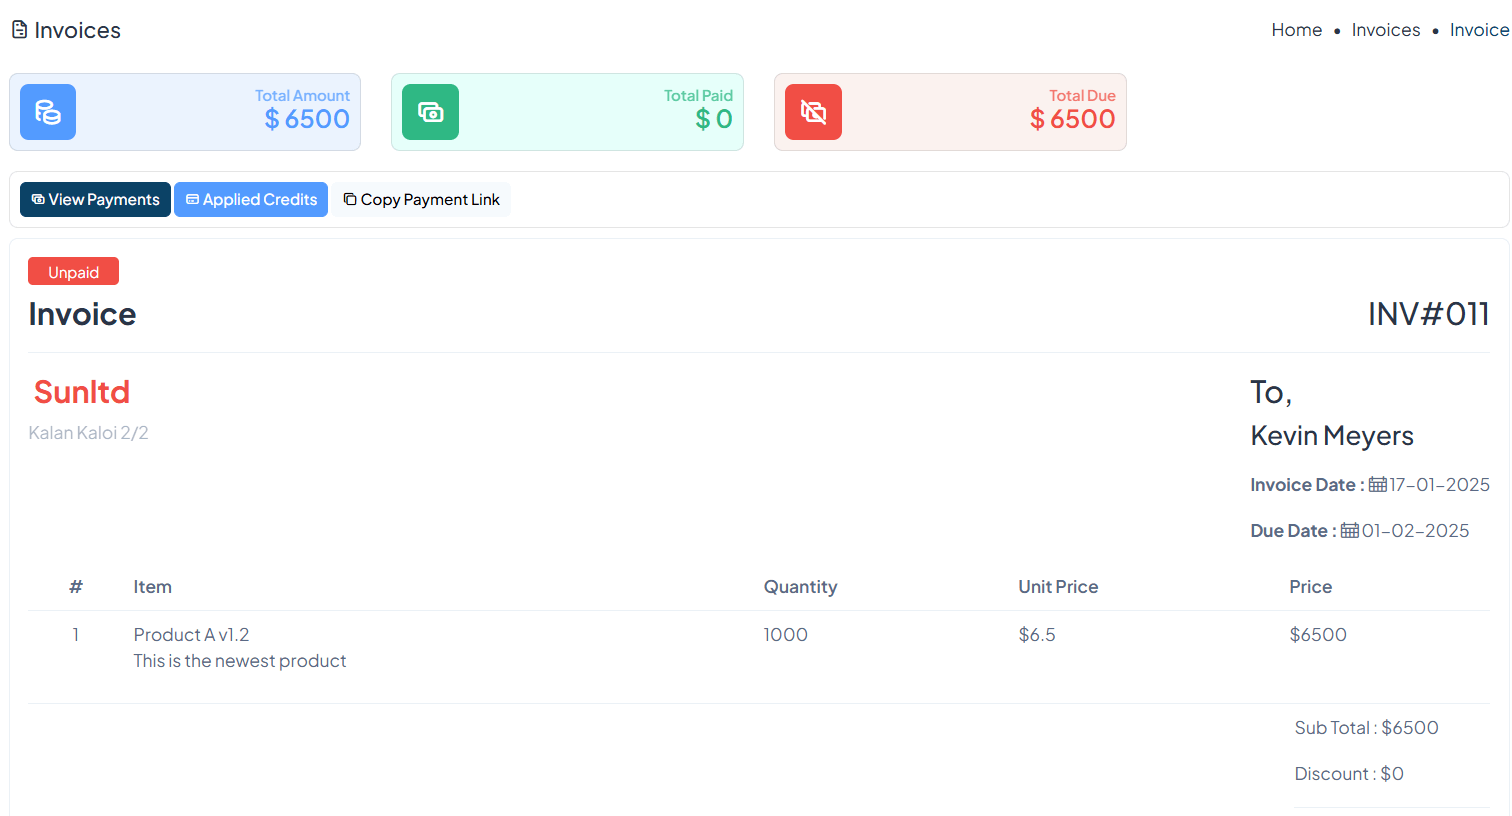Copy the payment link

[x=421, y=200]
